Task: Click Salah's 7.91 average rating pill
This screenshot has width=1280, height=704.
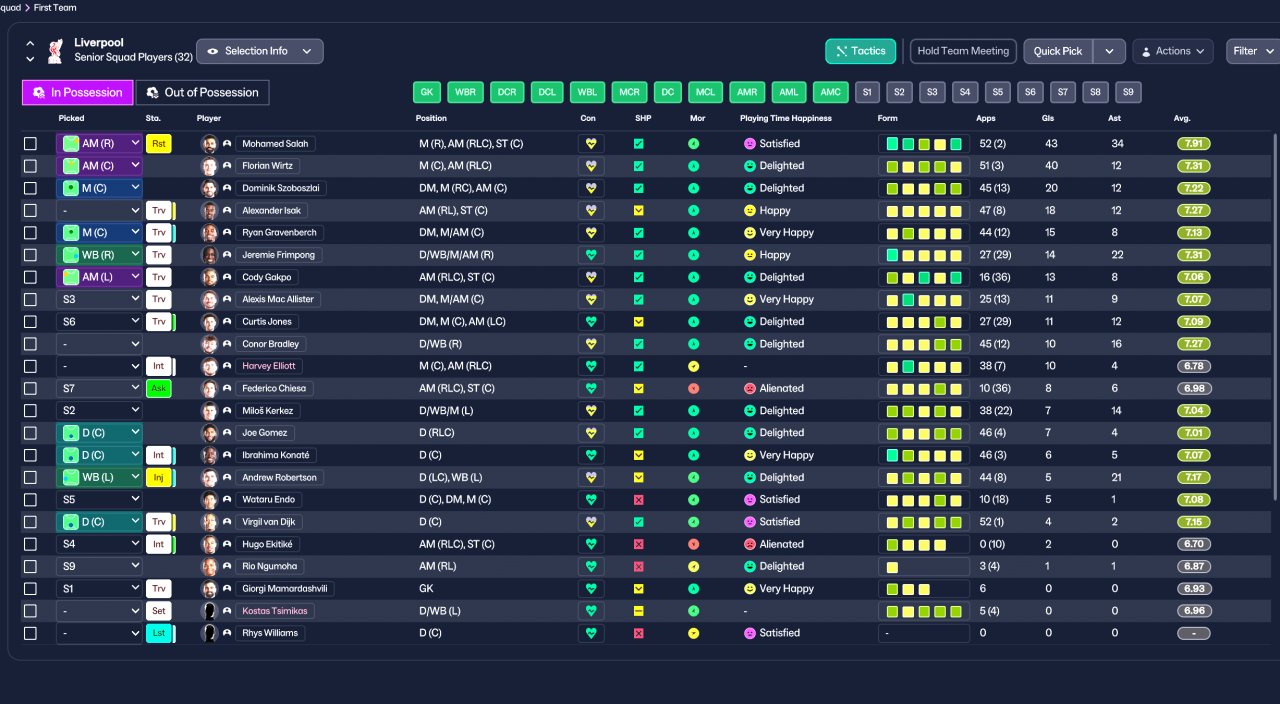Action: click(1194, 144)
